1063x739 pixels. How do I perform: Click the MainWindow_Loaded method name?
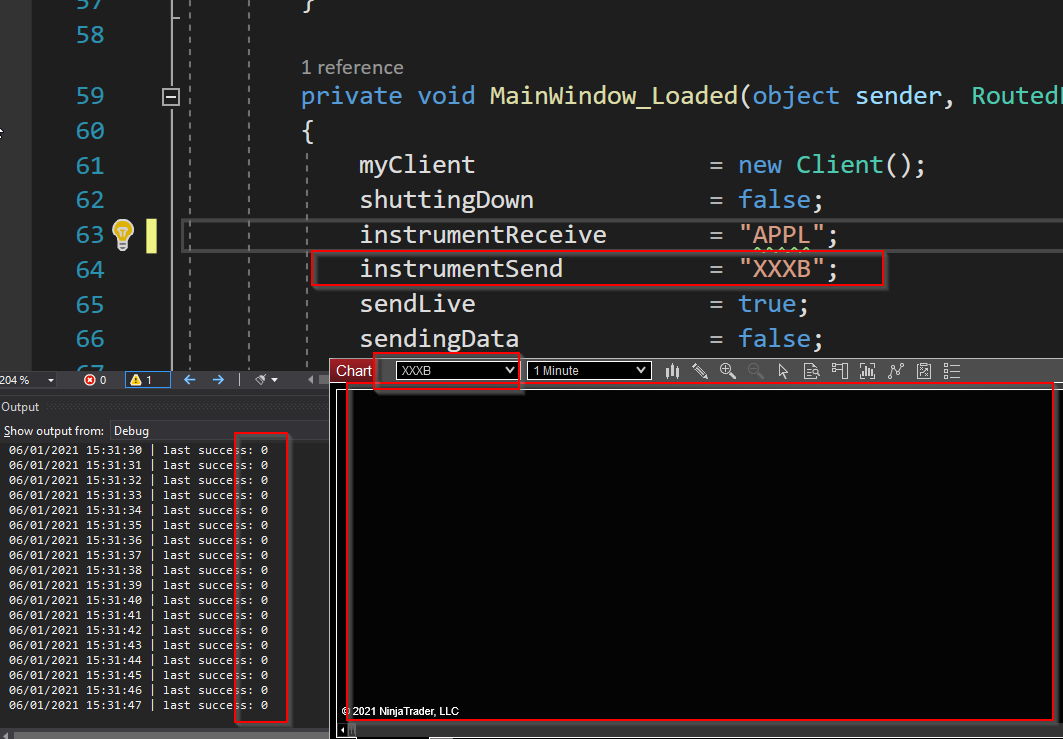point(614,96)
